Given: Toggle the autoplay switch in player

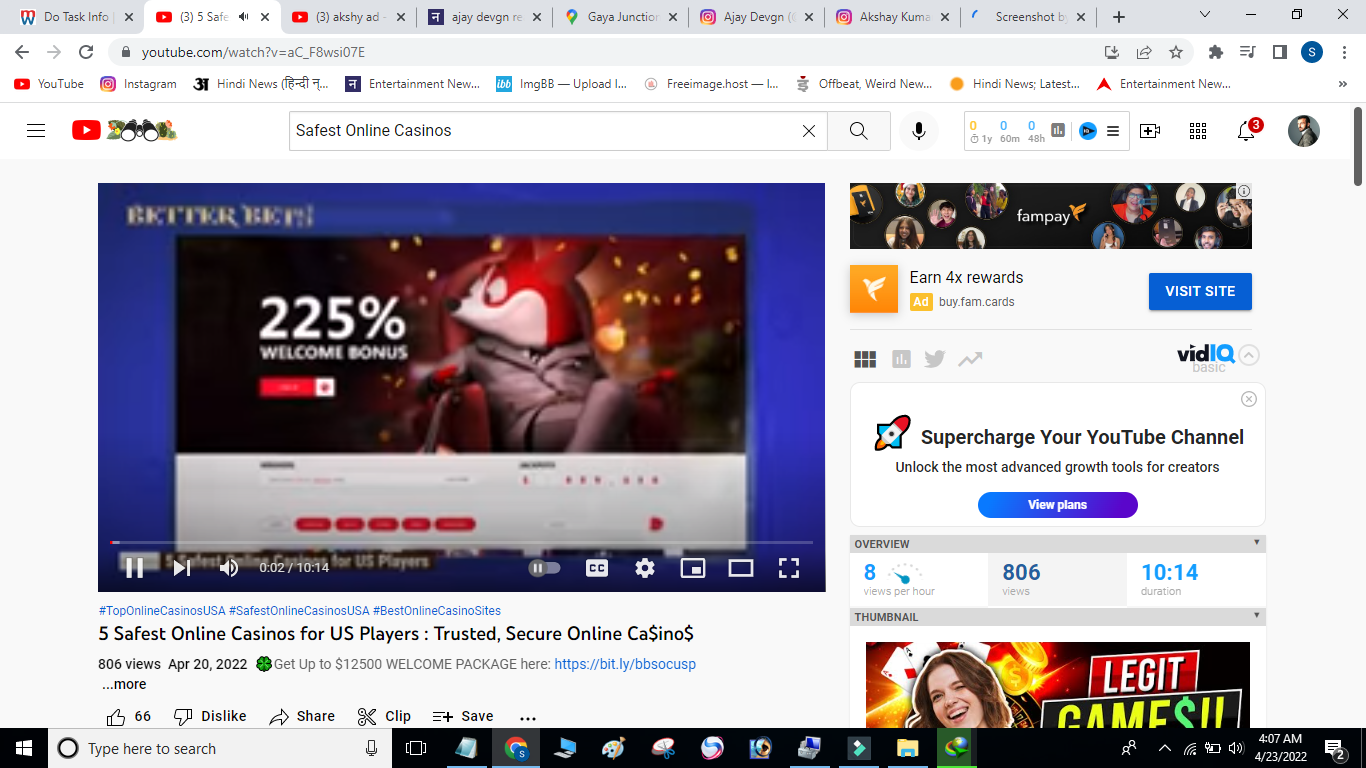Looking at the screenshot, I should point(544,568).
